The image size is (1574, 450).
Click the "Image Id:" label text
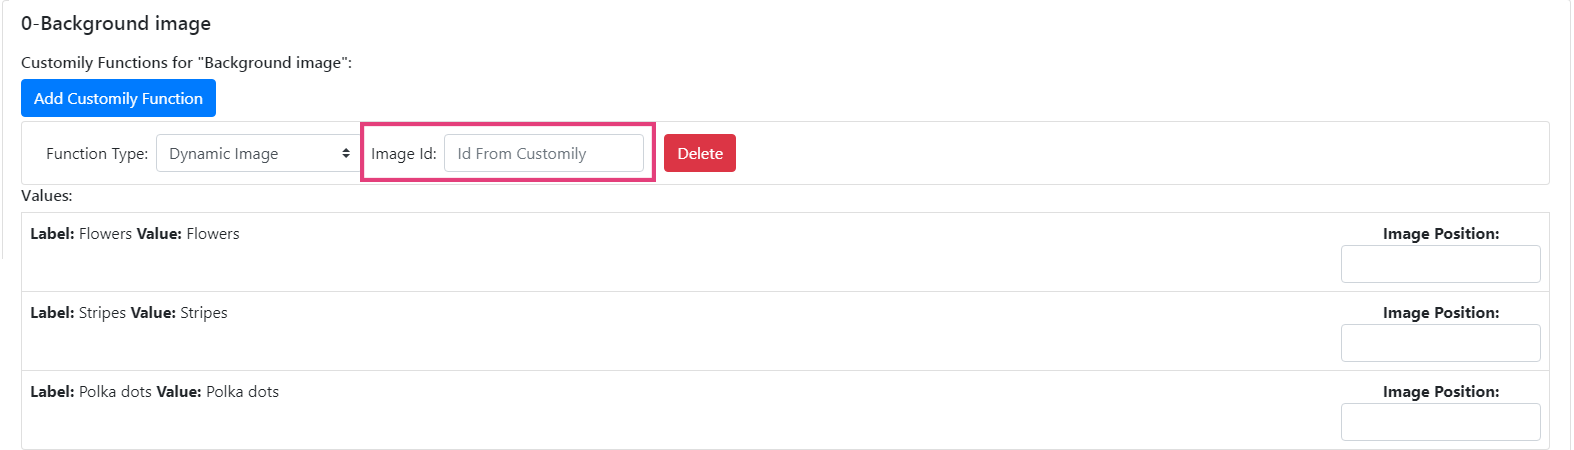pos(404,154)
